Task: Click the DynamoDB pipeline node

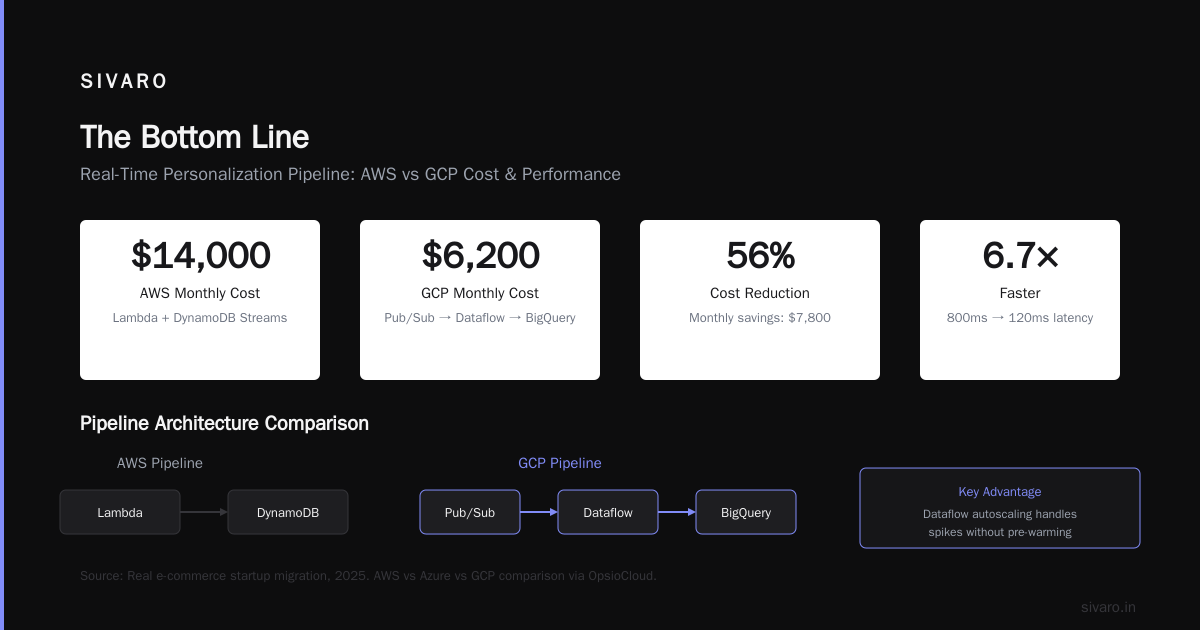Action: coord(288,512)
